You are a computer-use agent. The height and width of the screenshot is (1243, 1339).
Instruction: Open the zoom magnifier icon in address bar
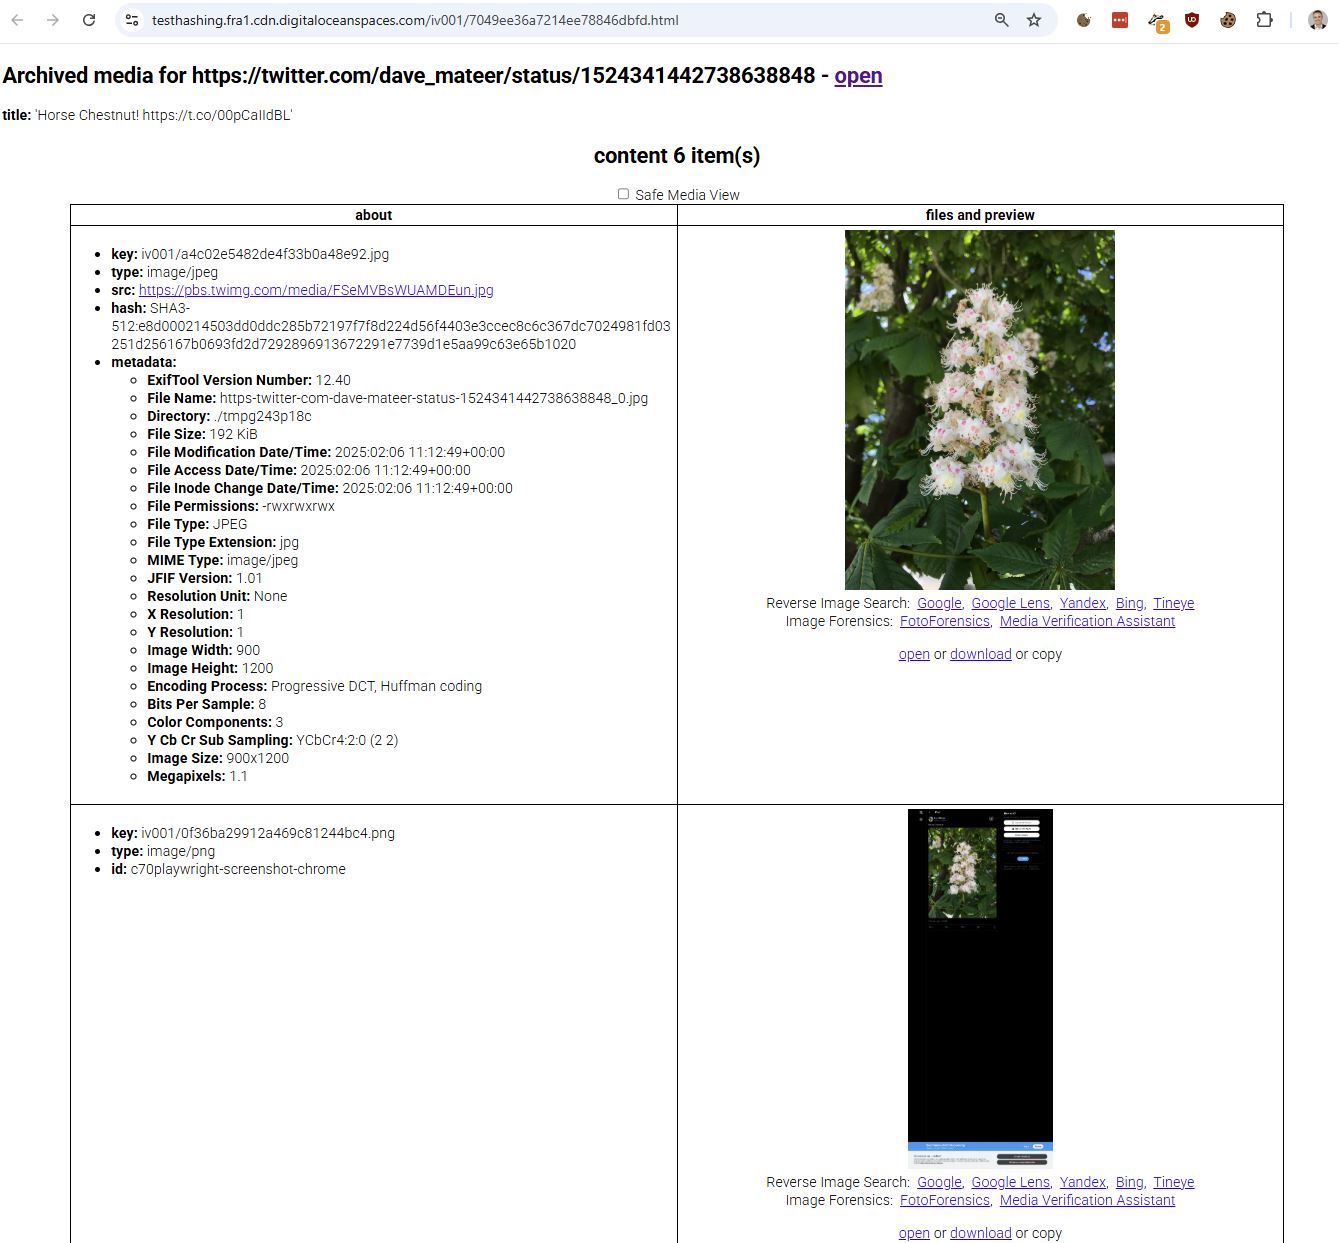(1001, 20)
